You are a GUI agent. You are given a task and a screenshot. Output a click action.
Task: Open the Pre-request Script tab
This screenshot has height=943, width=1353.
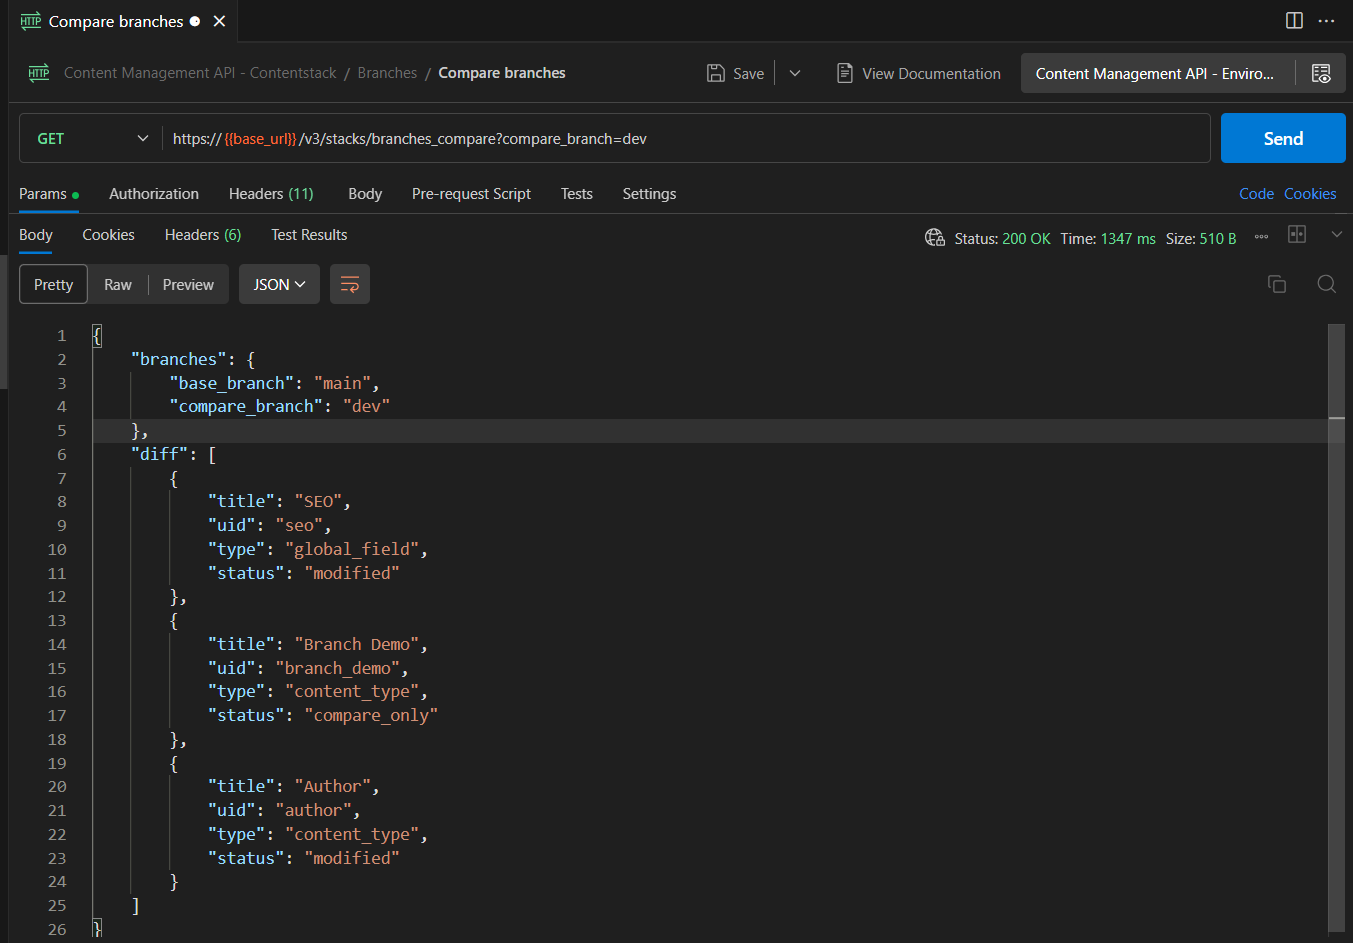point(471,194)
